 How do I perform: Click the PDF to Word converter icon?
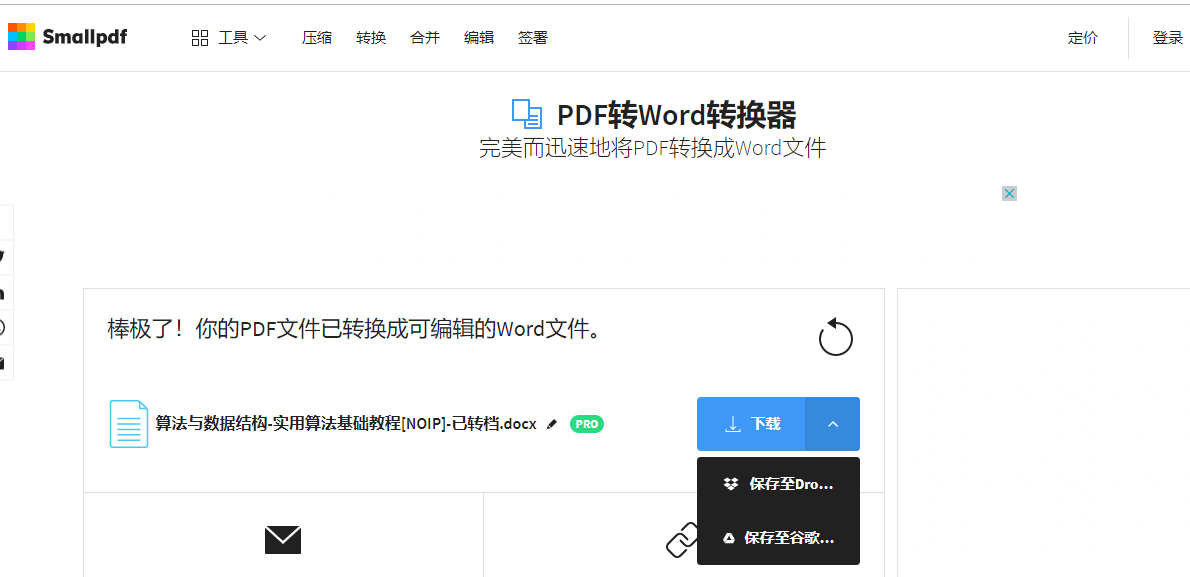pyautogui.click(x=527, y=114)
